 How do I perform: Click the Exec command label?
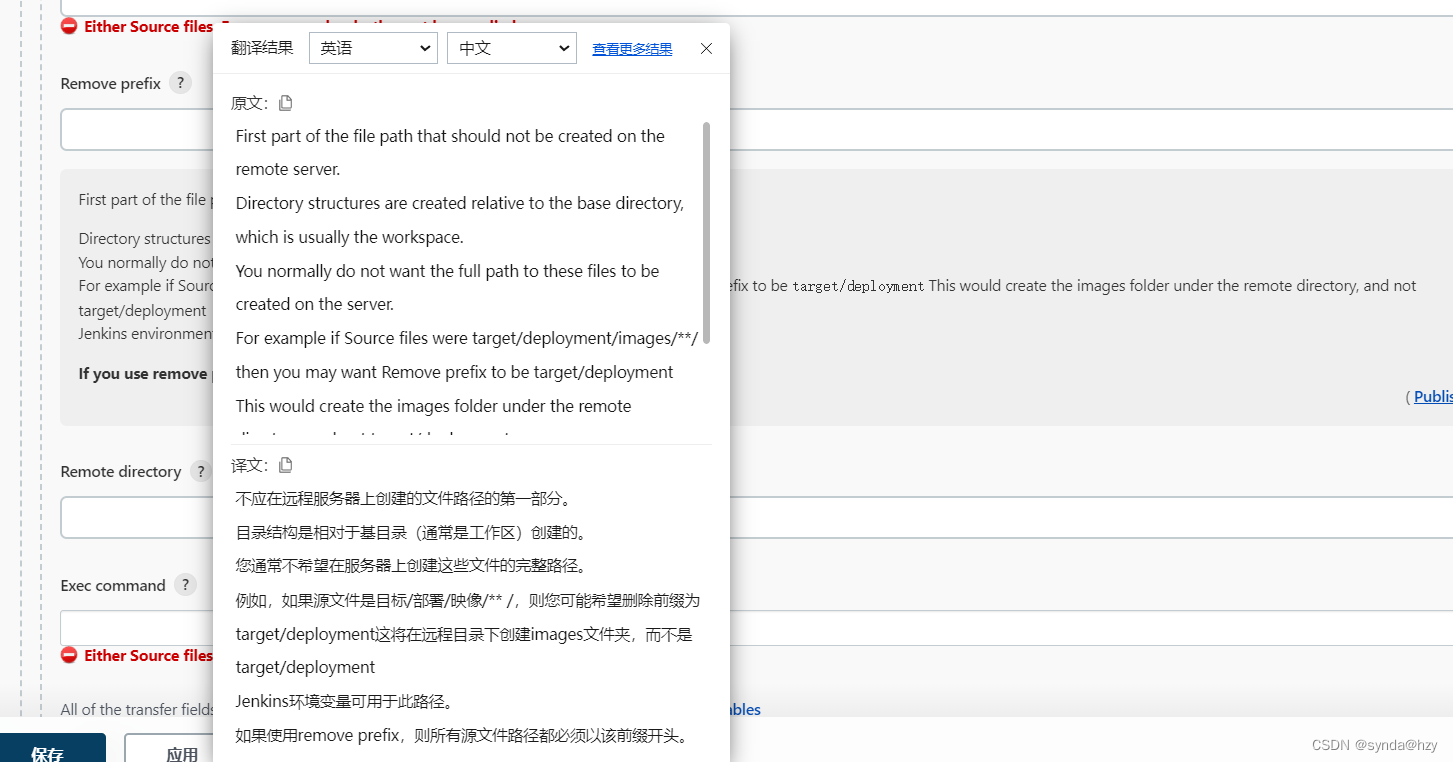point(113,585)
